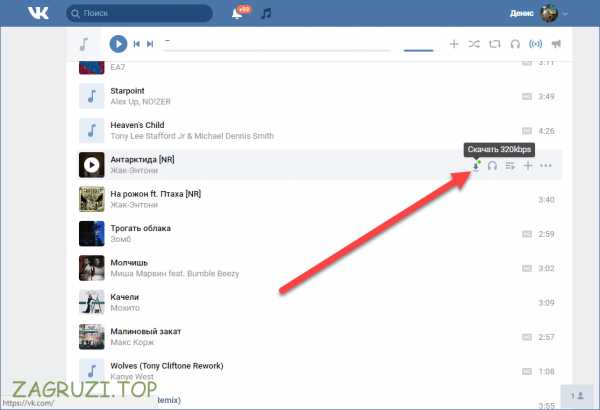This screenshot has height=410, width=600.
Task: Play На рожон ft. Птаха cover
Action: [91, 199]
